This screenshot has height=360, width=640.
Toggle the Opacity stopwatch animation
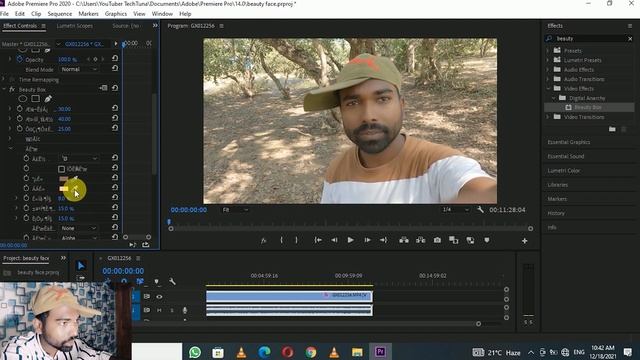pos(20,59)
